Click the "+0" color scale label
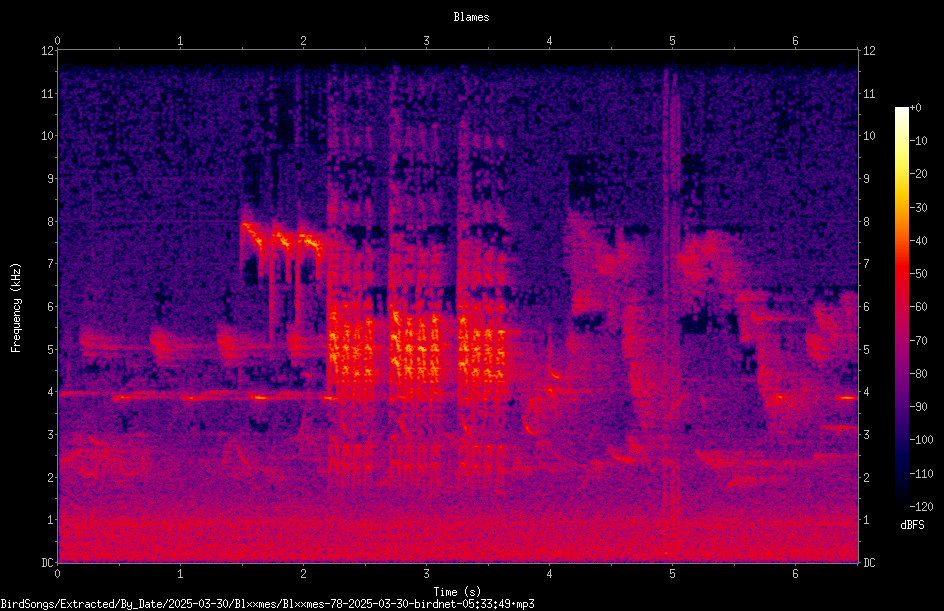This screenshot has height=611, width=944. point(915,108)
